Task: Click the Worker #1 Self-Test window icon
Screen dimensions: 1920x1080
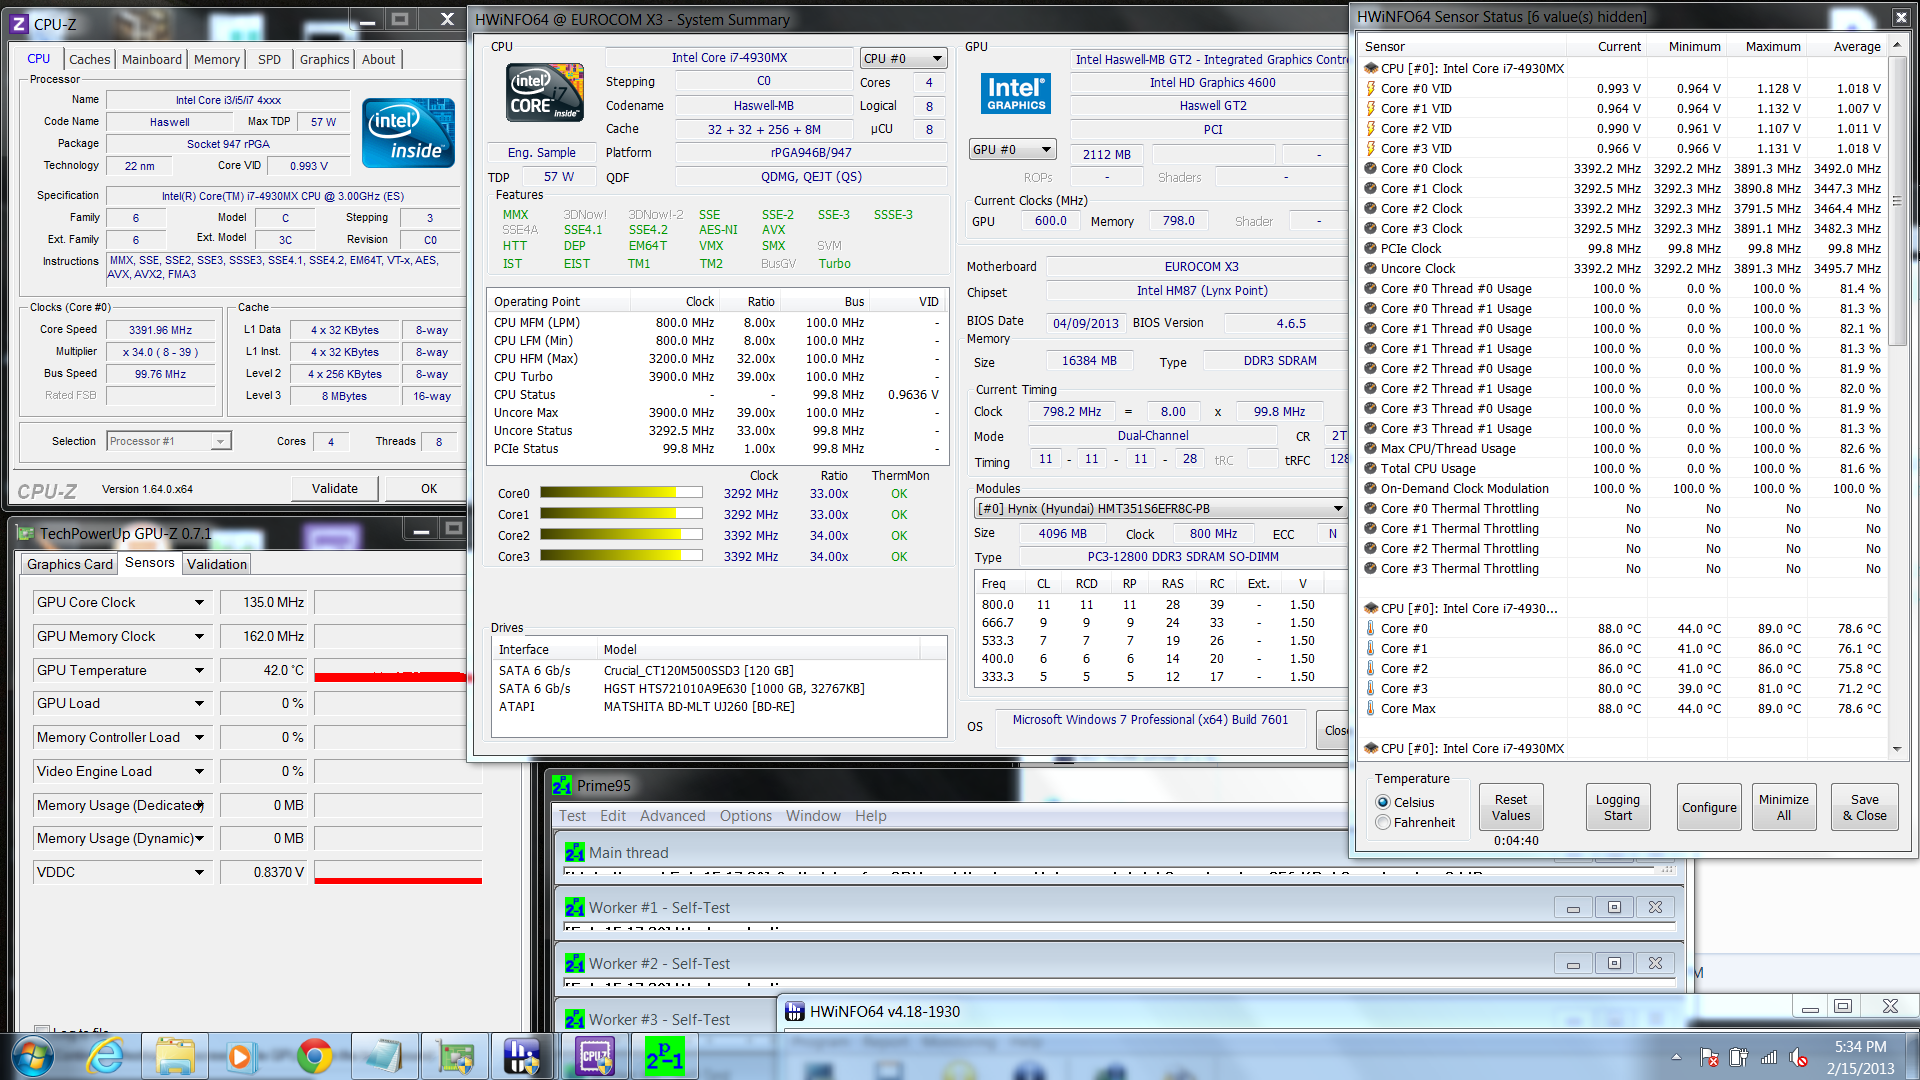Action: 574,908
